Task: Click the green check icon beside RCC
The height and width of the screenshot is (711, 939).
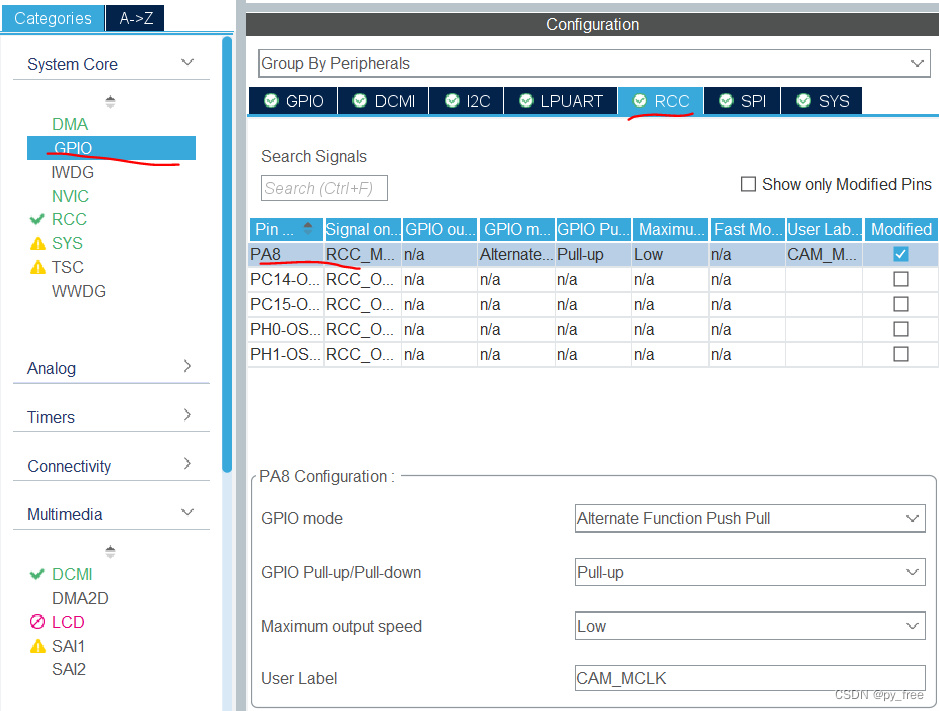Action: [x=37, y=219]
